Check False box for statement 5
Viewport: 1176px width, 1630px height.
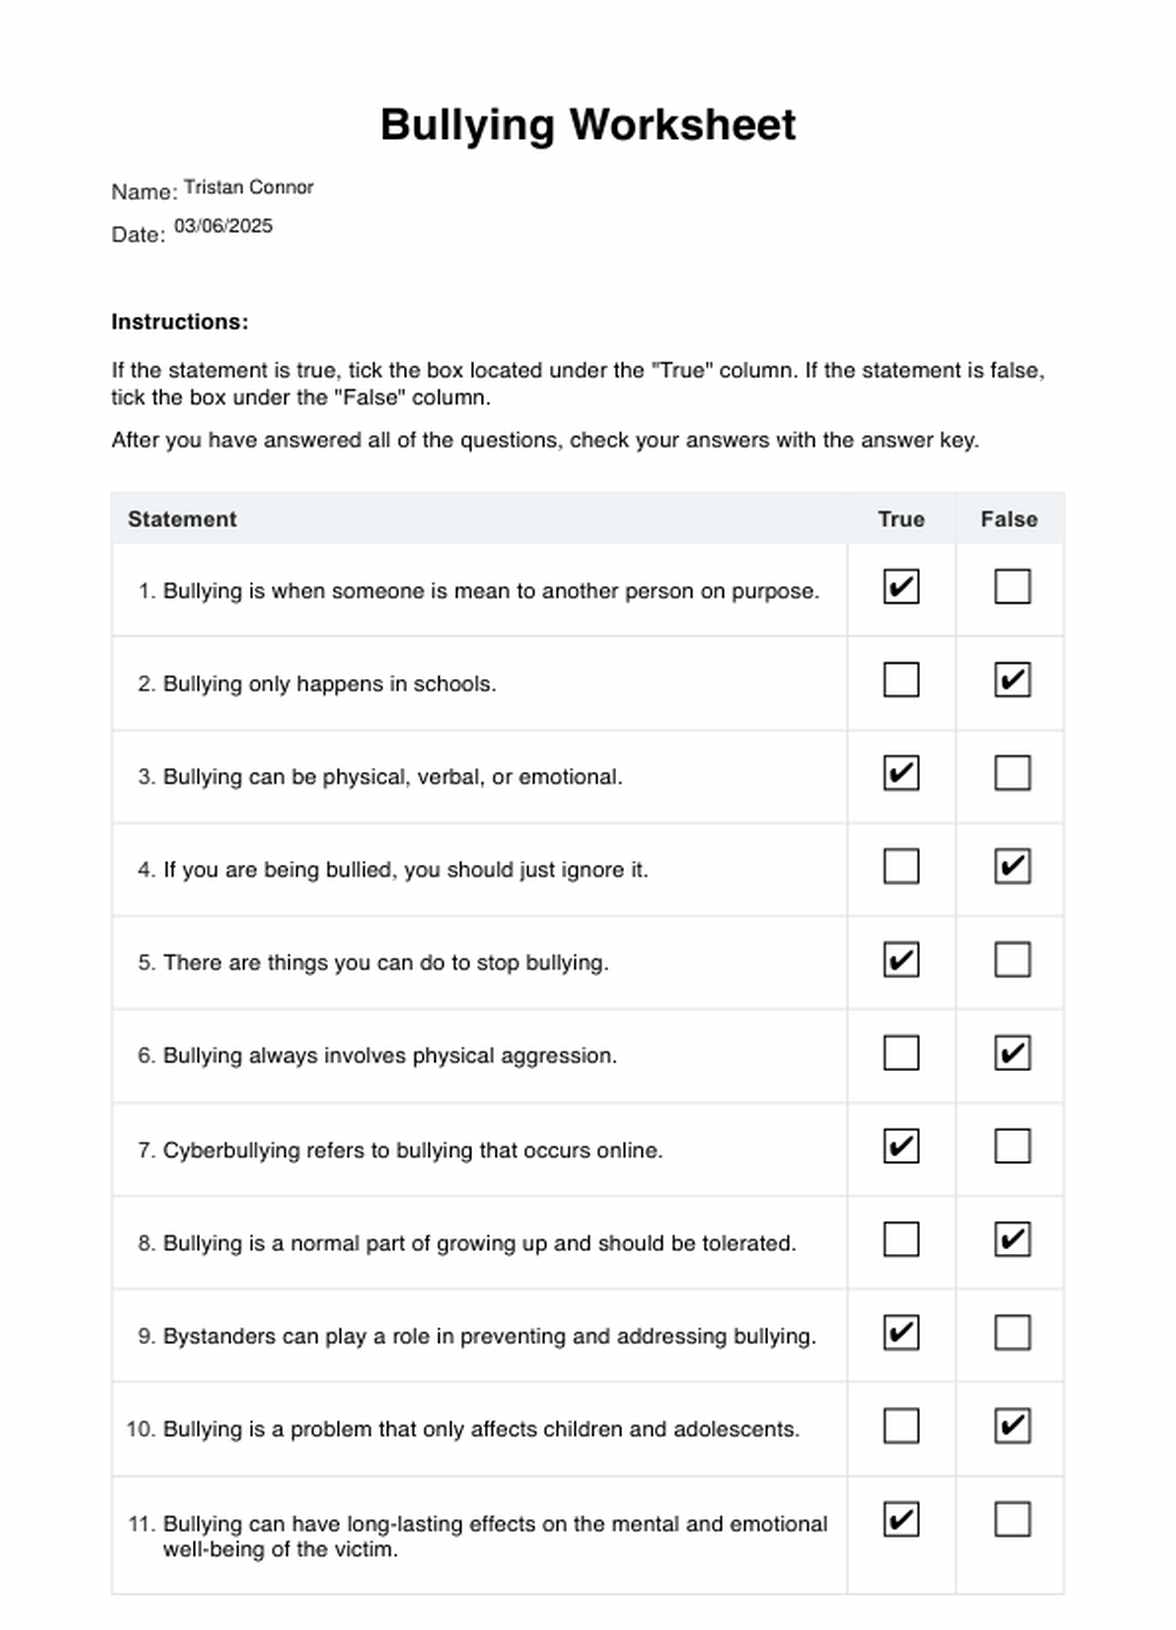(x=1012, y=960)
